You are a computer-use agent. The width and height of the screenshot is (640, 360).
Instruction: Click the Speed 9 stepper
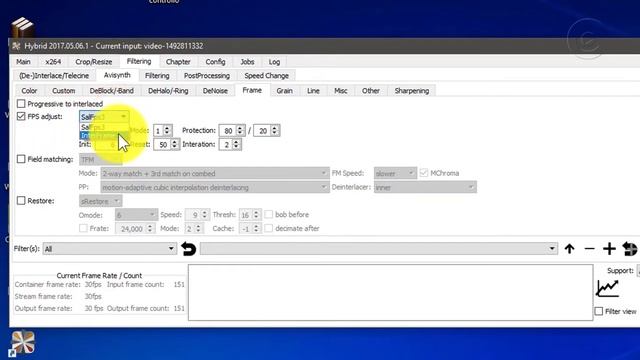(x=198, y=215)
